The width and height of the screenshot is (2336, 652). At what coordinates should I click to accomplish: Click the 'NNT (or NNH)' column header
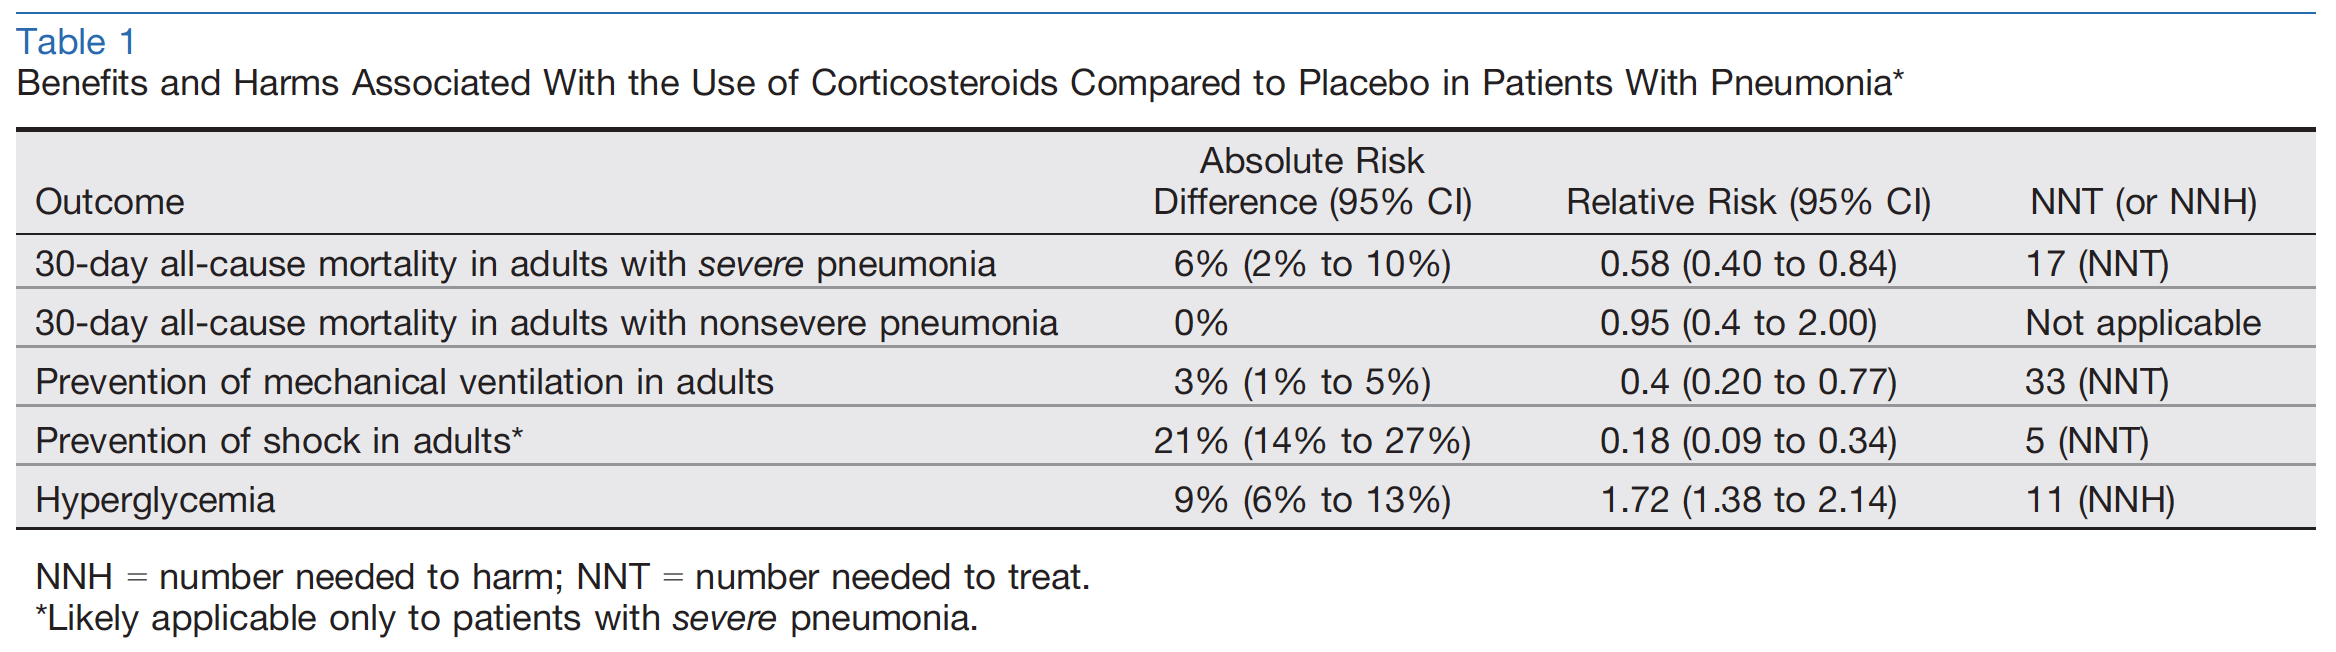pyautogui.click(x=2143, y=202)
